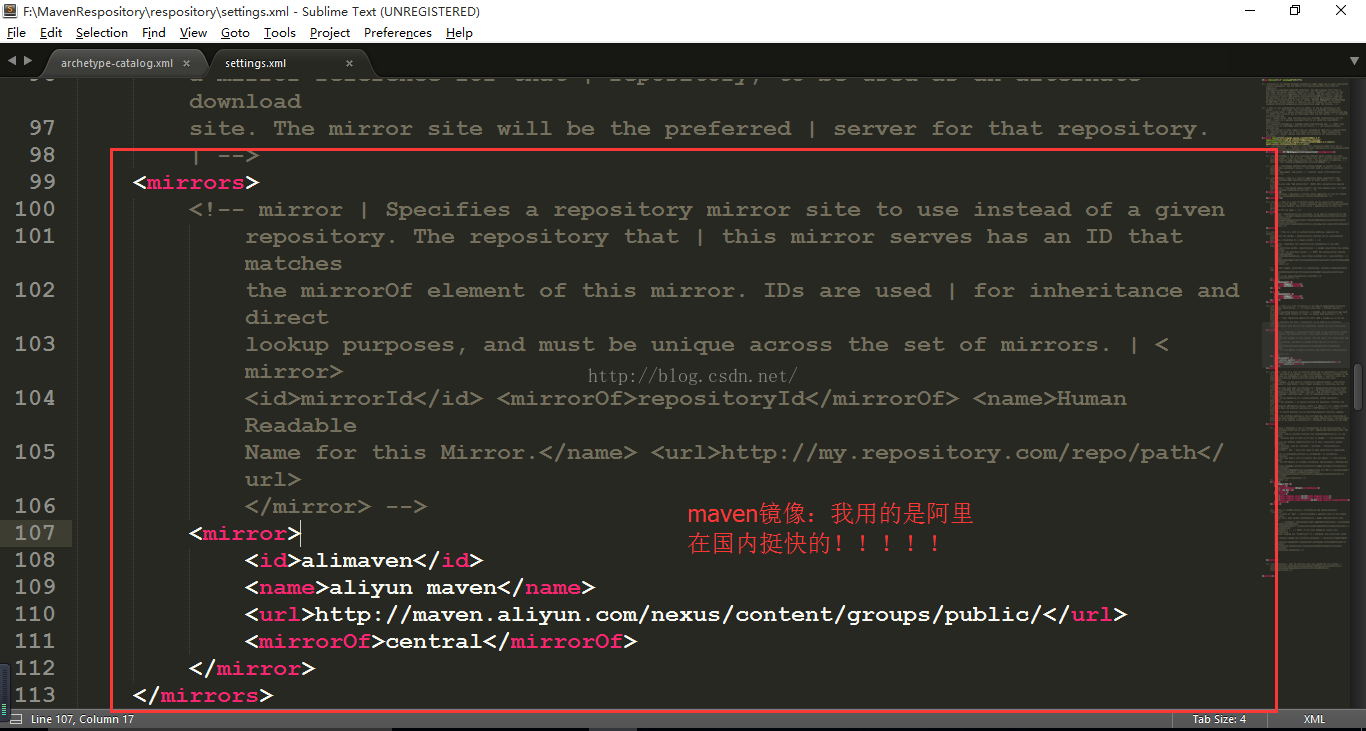Open the View menu
The height and width of the screenshot is (731, 1366).
coord(194,33)
